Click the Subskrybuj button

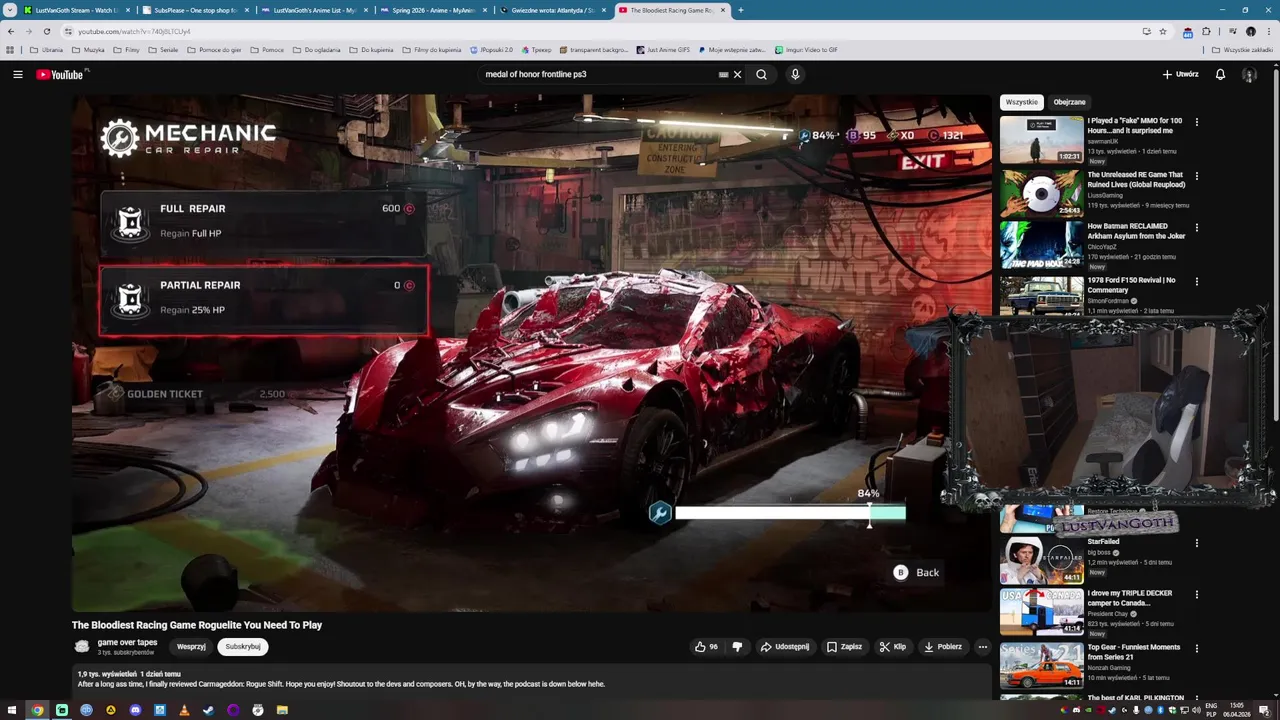pos(243,647)
